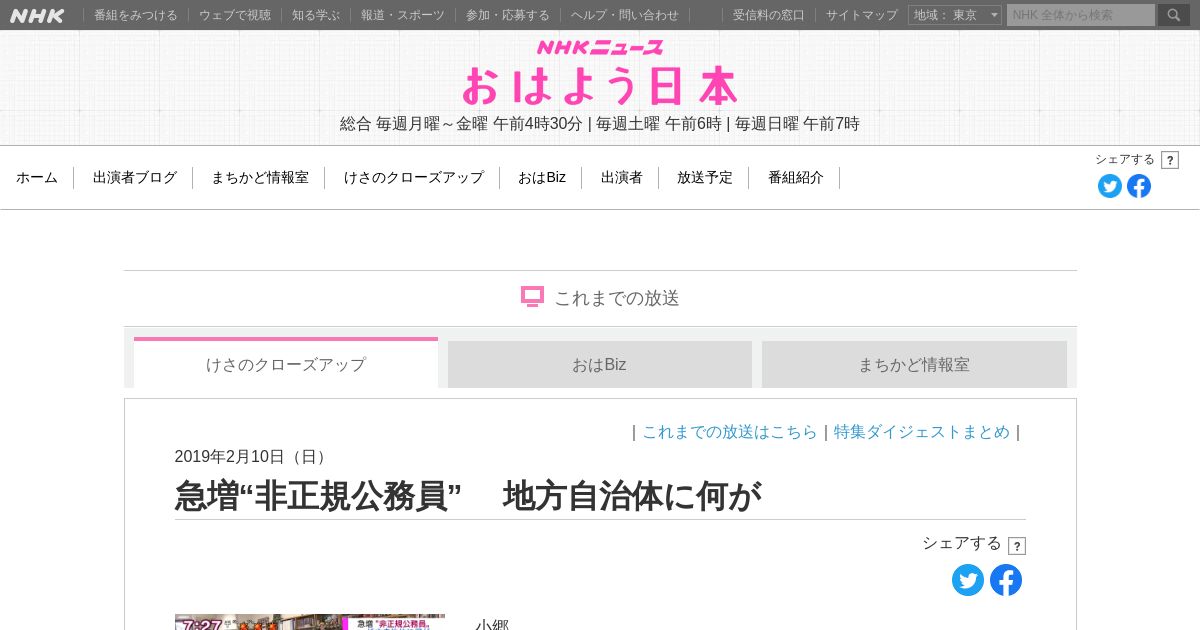Viewport: 1200px width, 630px height.
Task: Click the broadcast schedule text under the logo
Action: (600, 124)
